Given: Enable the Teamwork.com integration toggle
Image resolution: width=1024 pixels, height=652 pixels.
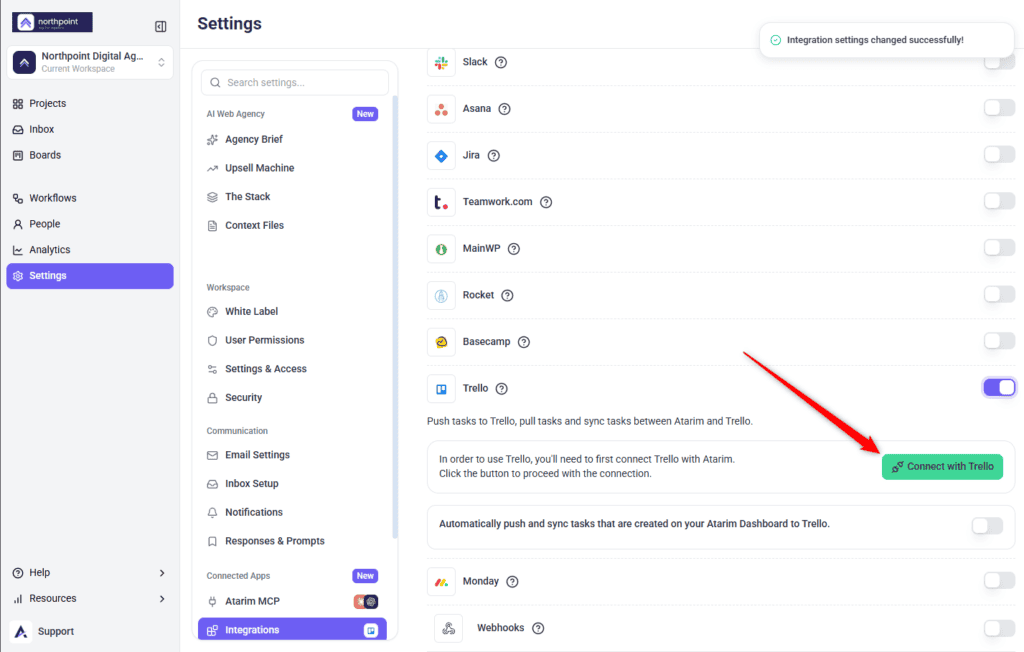Looking at the screenshot, I should click(x=999, y=201).
